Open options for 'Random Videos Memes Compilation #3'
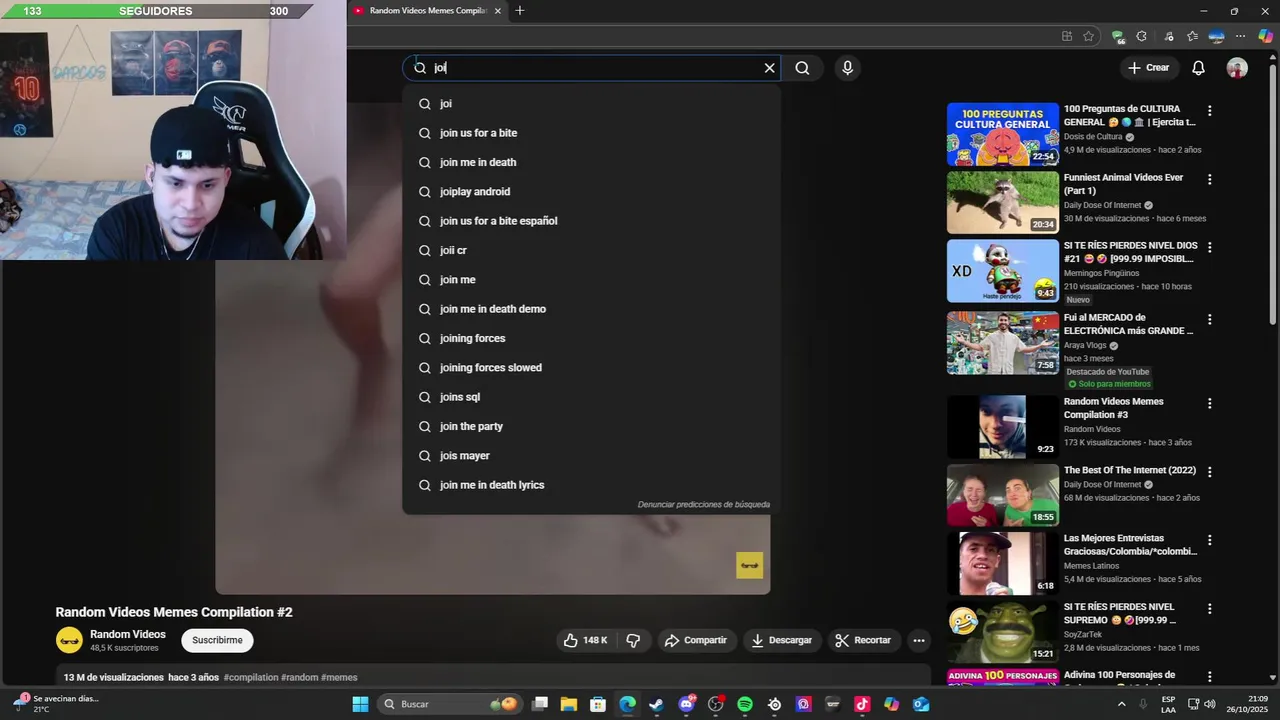 [x=1209, y=404]
